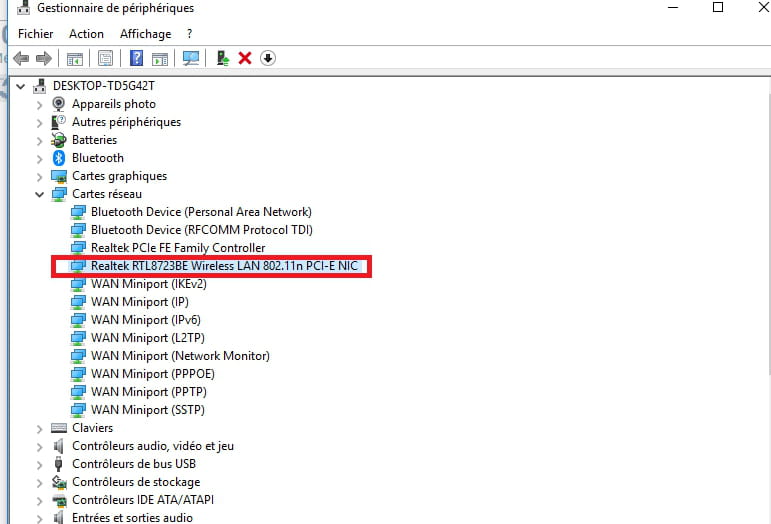
Task: Select the DESKTOP-TD5G42T computer icon
Action: tap(40, 86)
